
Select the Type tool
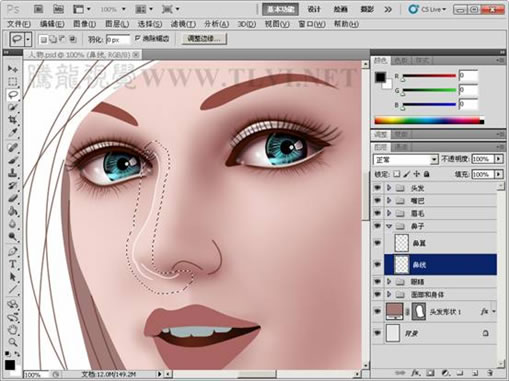[13, 264]
